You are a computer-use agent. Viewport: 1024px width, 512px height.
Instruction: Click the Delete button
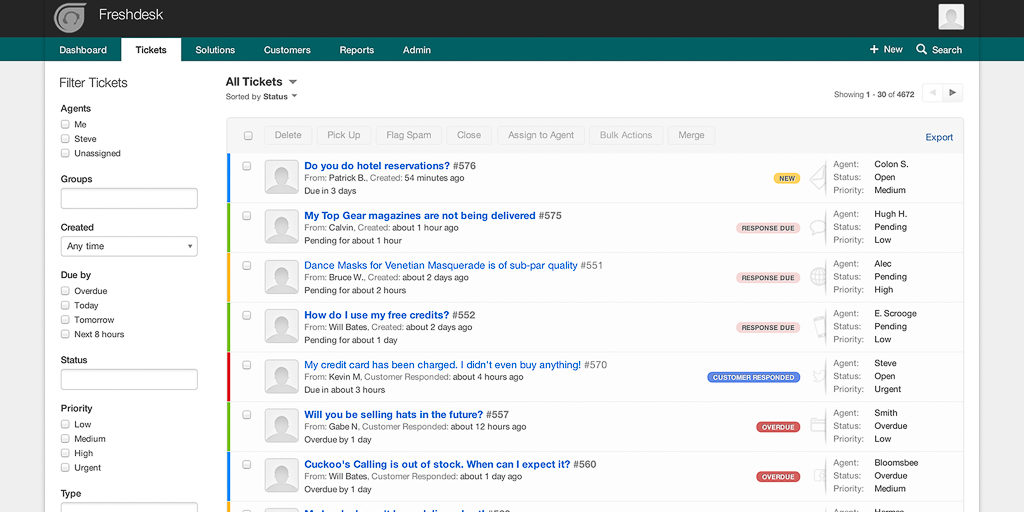(x=288, y=135)
